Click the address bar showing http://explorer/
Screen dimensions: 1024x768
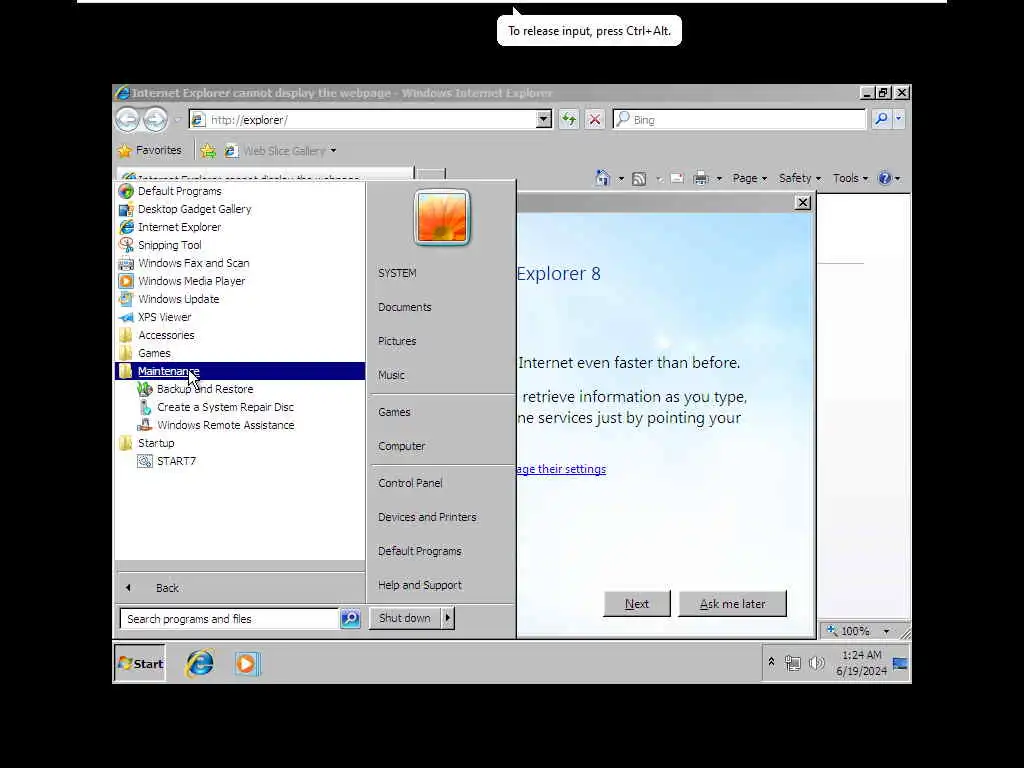[363, 120]
